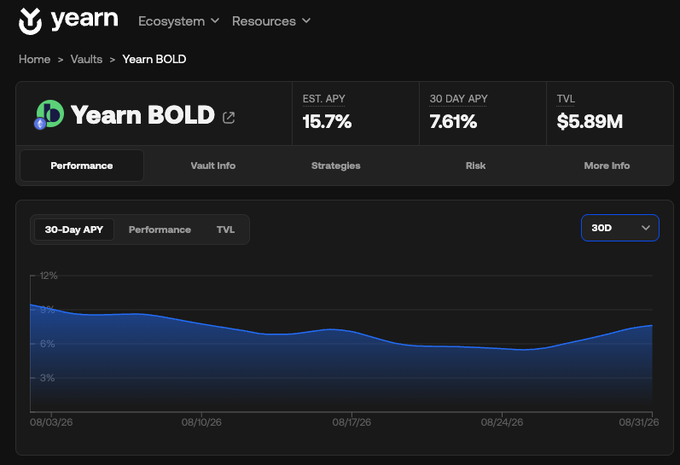This screenshot has width=680, height=465.
Task: Click the 08/10/26 date label
Action: click(x=201, y=422)
